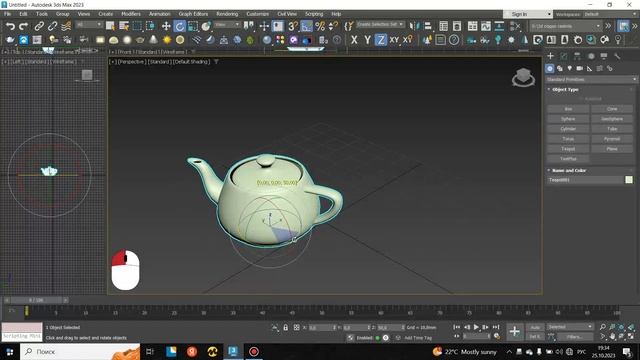
Task: Toggle Auto key mode
Action: click(x=535, y=327)
